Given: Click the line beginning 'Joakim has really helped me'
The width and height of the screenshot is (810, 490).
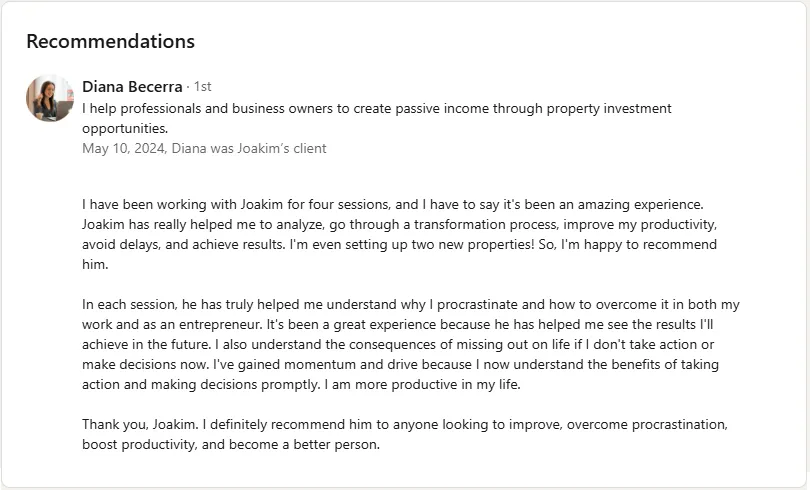Looking at the screenshot, I should [x=399, y=225].
